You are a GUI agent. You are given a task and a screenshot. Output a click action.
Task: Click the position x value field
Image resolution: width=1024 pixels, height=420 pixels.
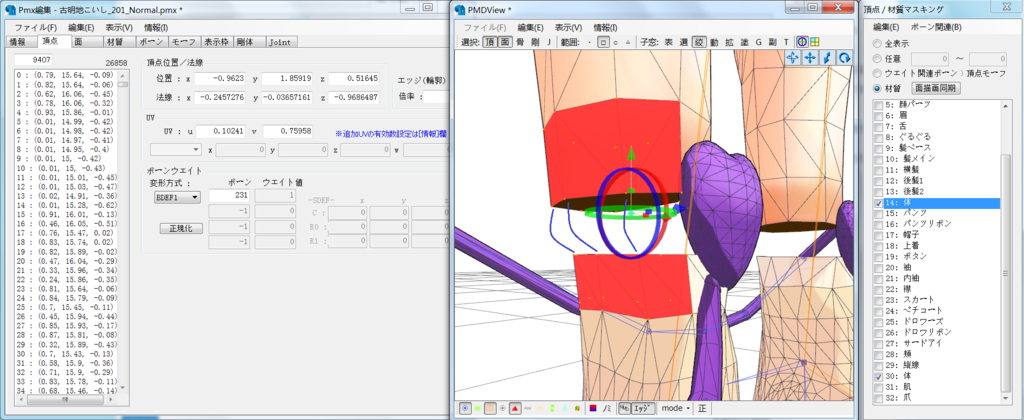tap(223, 78)
